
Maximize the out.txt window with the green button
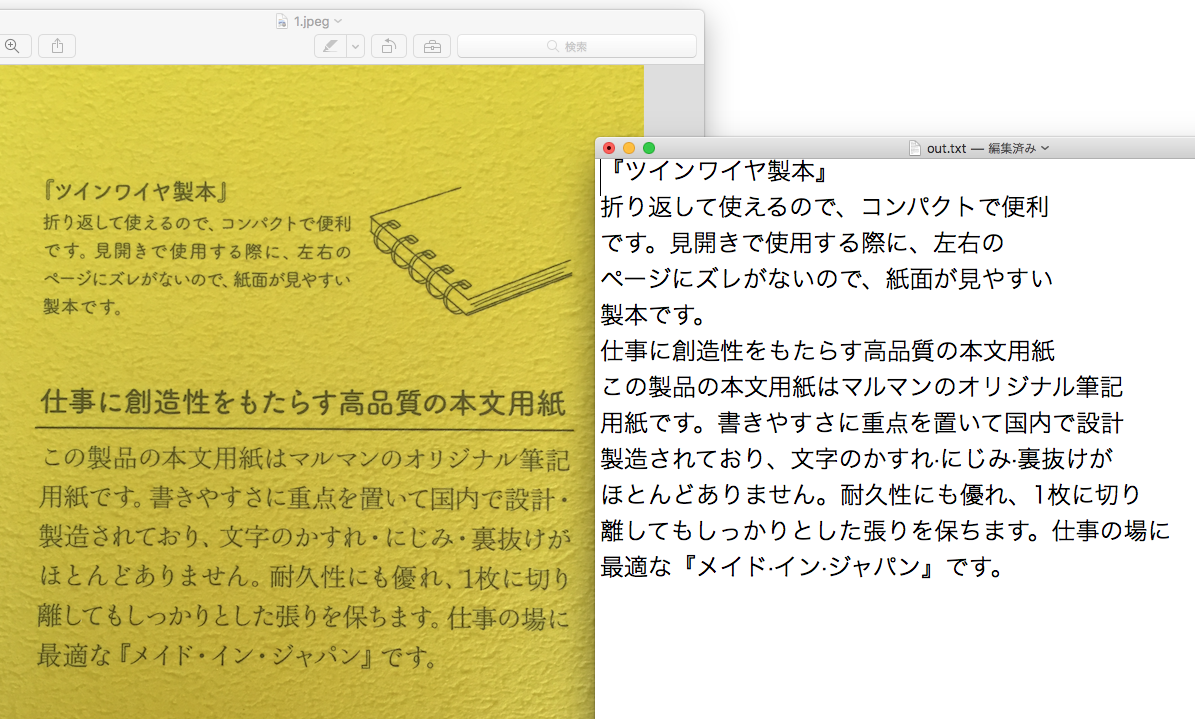[x=649, y=148]
